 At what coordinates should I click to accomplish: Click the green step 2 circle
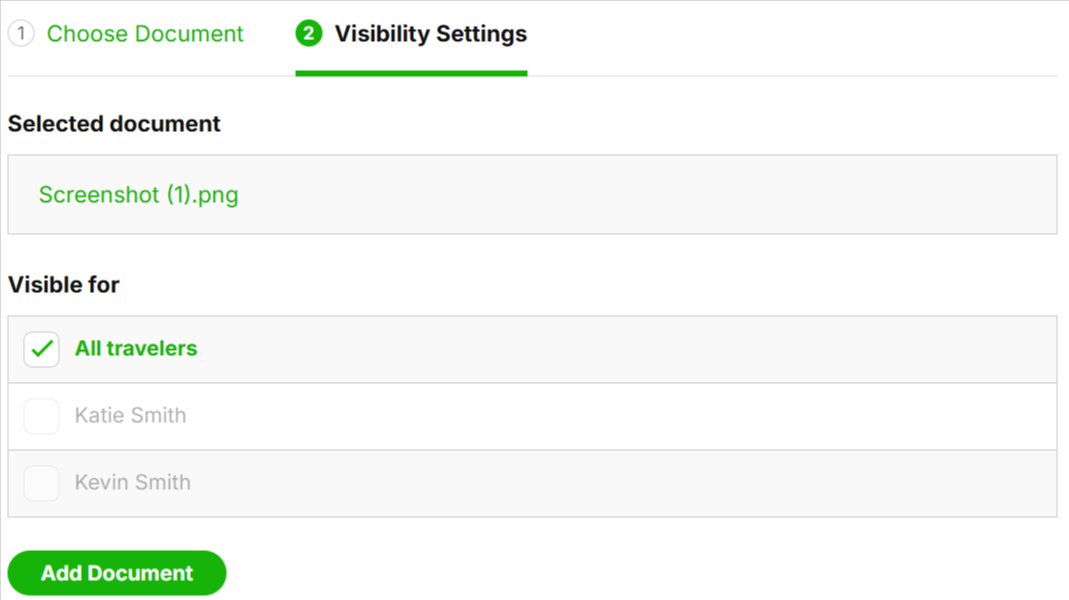tap(308, 34)
